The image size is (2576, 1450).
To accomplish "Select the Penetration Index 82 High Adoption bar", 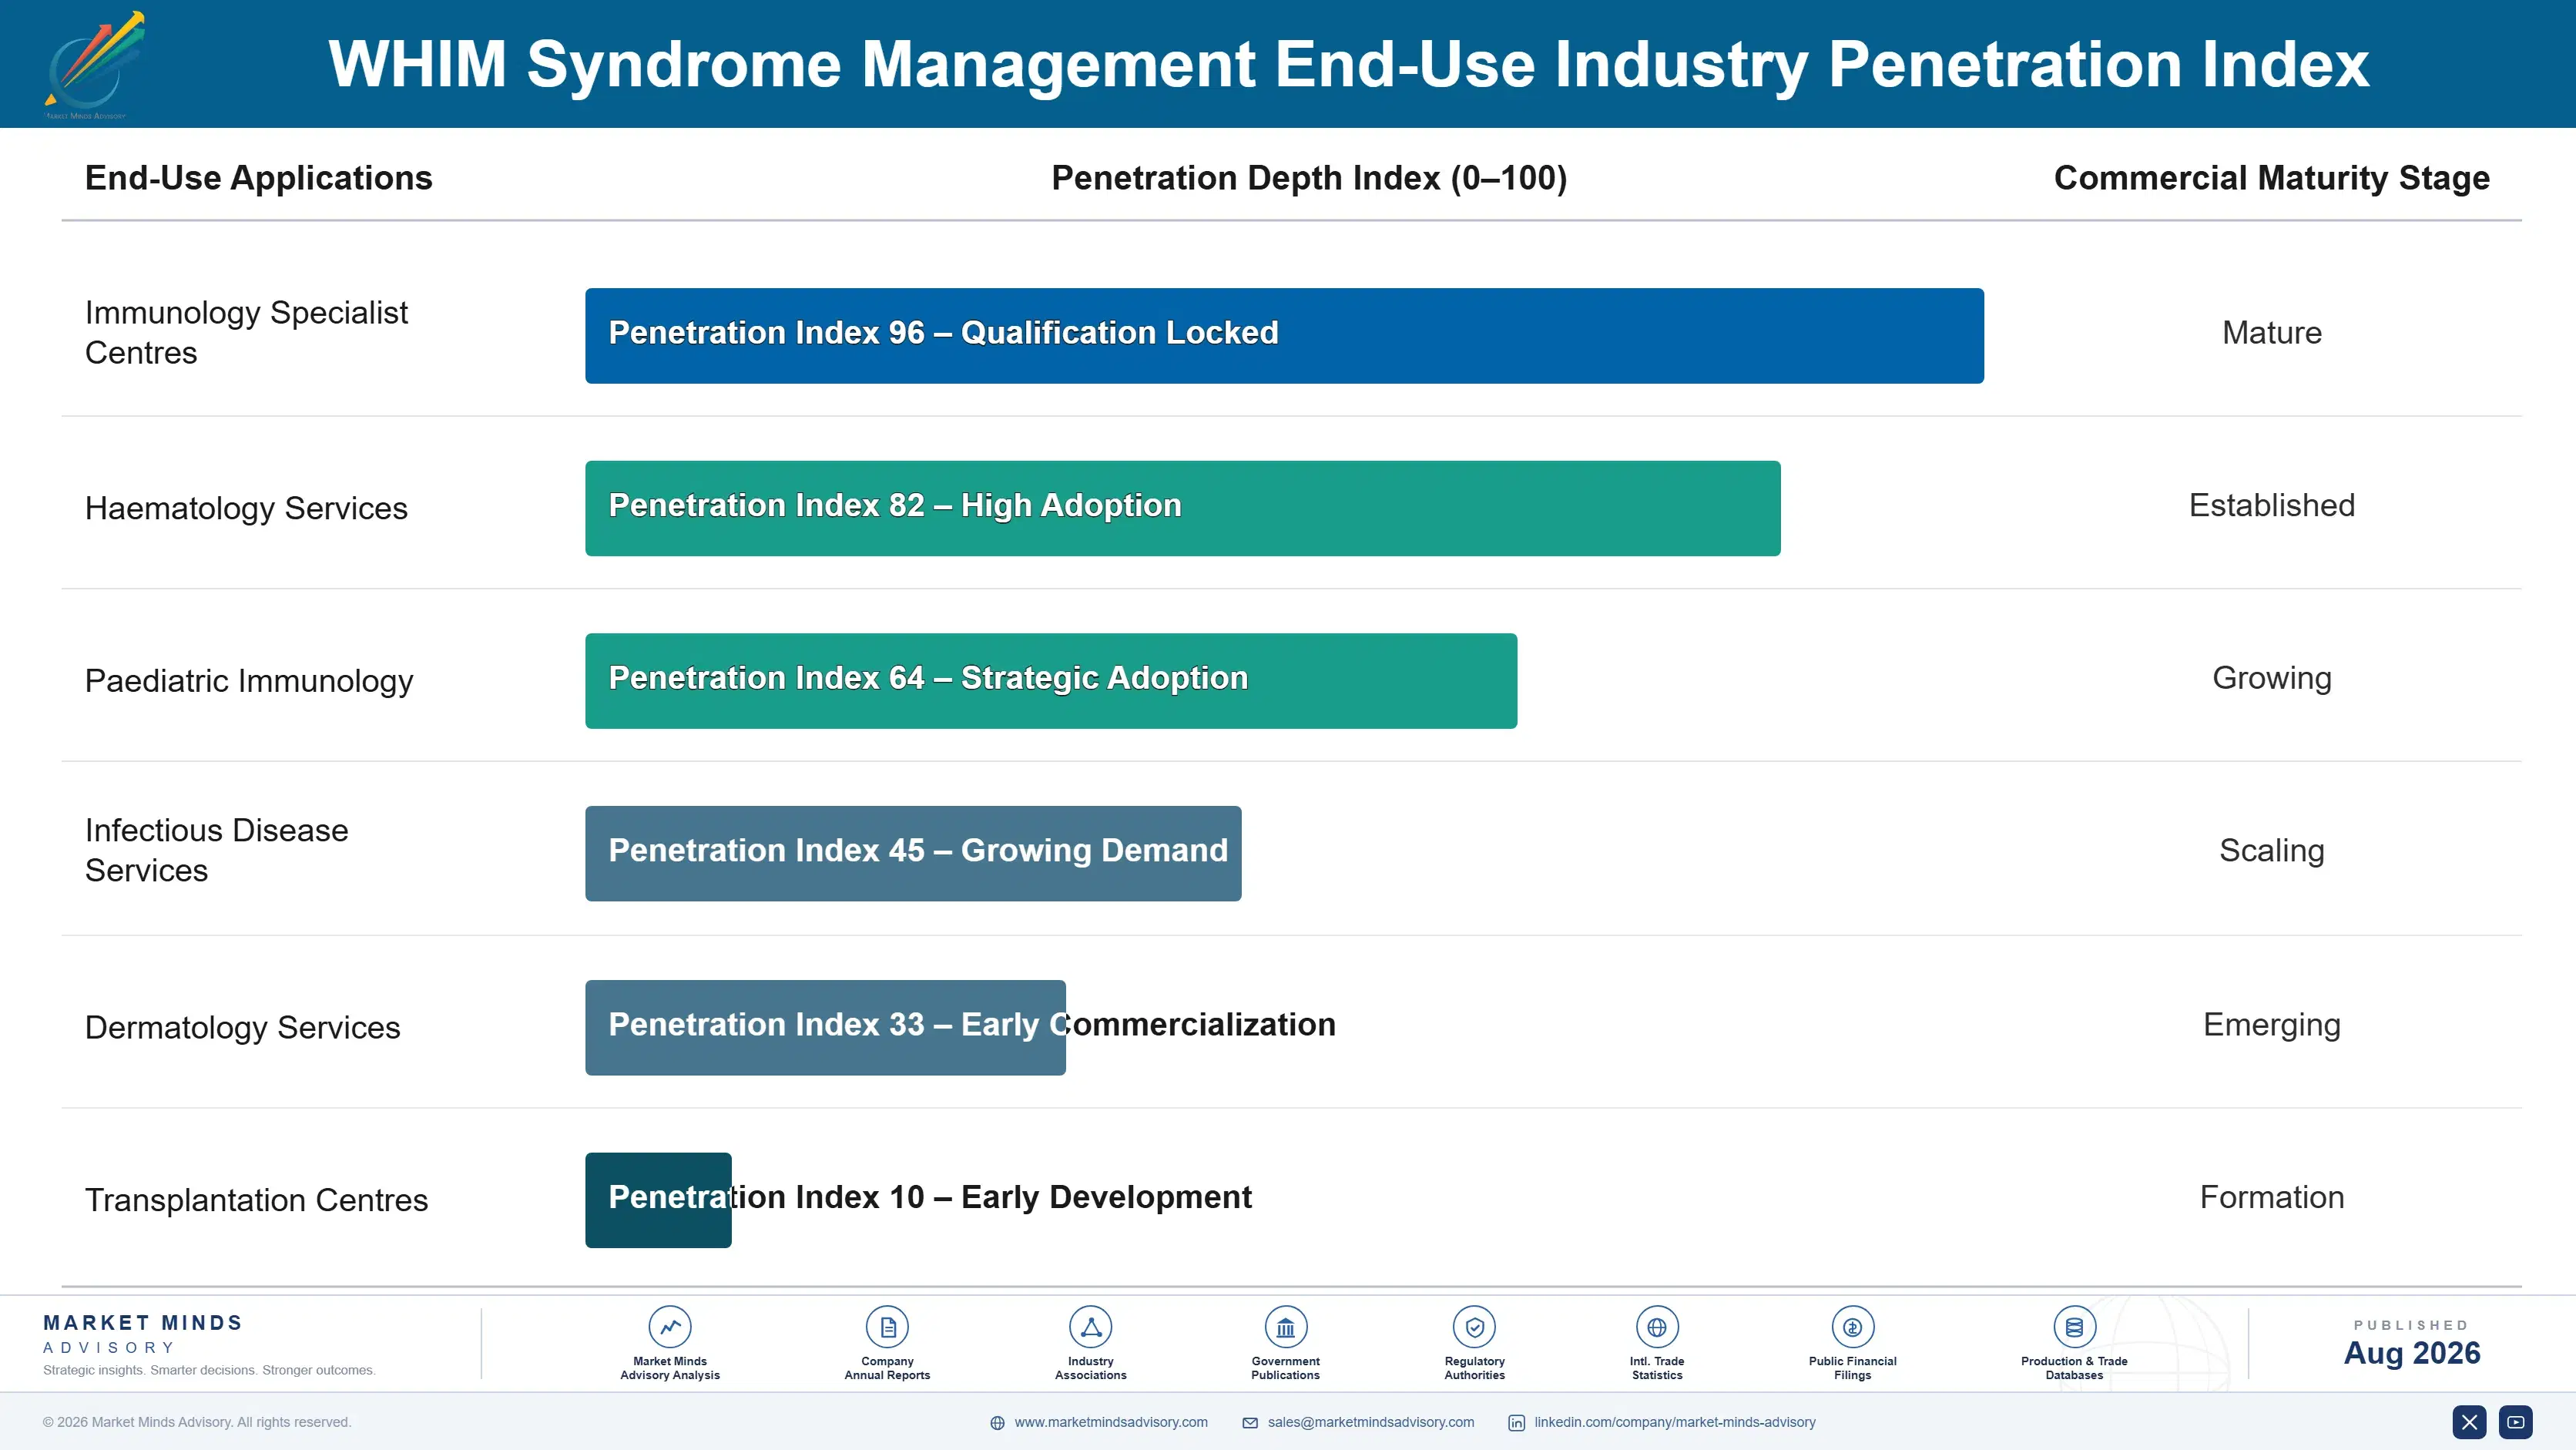I will [x=1183, y=508].
